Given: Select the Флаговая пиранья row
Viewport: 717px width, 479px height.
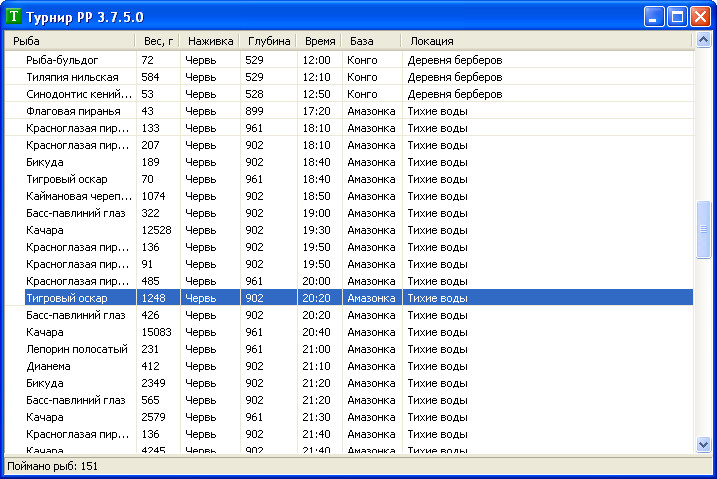Looking at the screenshot, I should [x=349, y=111].
